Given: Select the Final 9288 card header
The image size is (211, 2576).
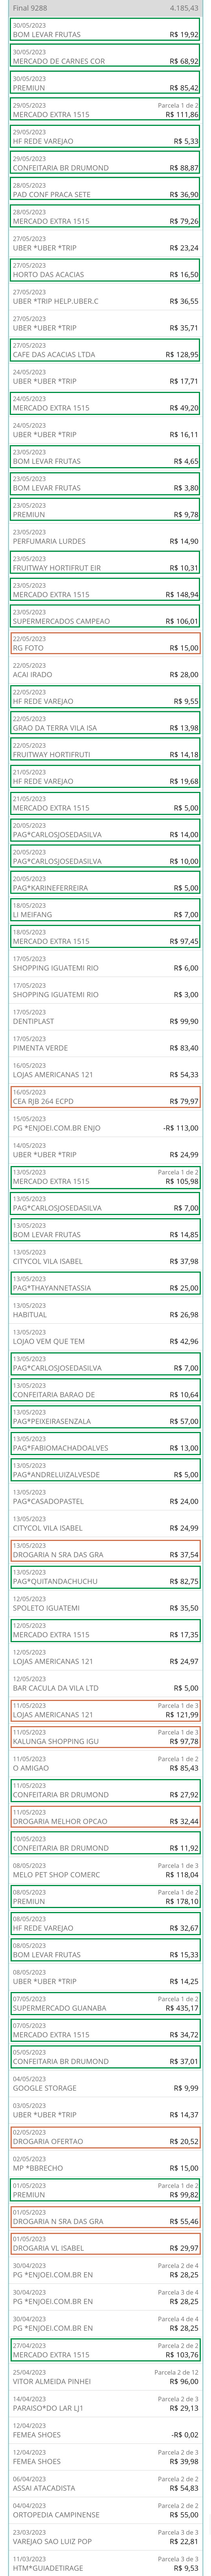Looking at the screenshot, I should click(105, 7).
